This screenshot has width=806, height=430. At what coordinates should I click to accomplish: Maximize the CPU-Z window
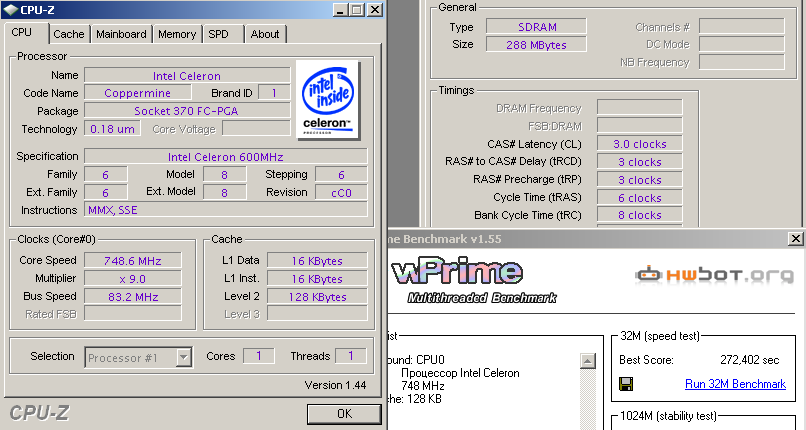[x=357, y=10]
